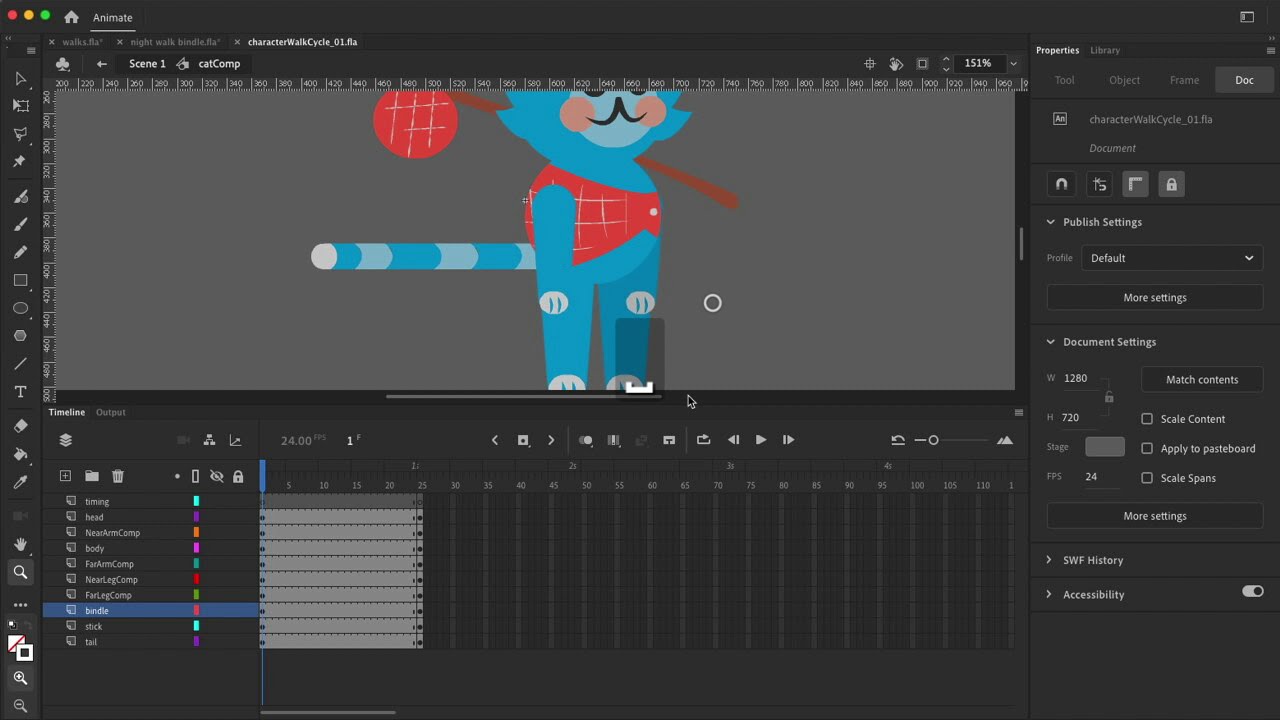This screenshot has height=720, width=1280.
Task: Click center stage icon
Action: 869,63
